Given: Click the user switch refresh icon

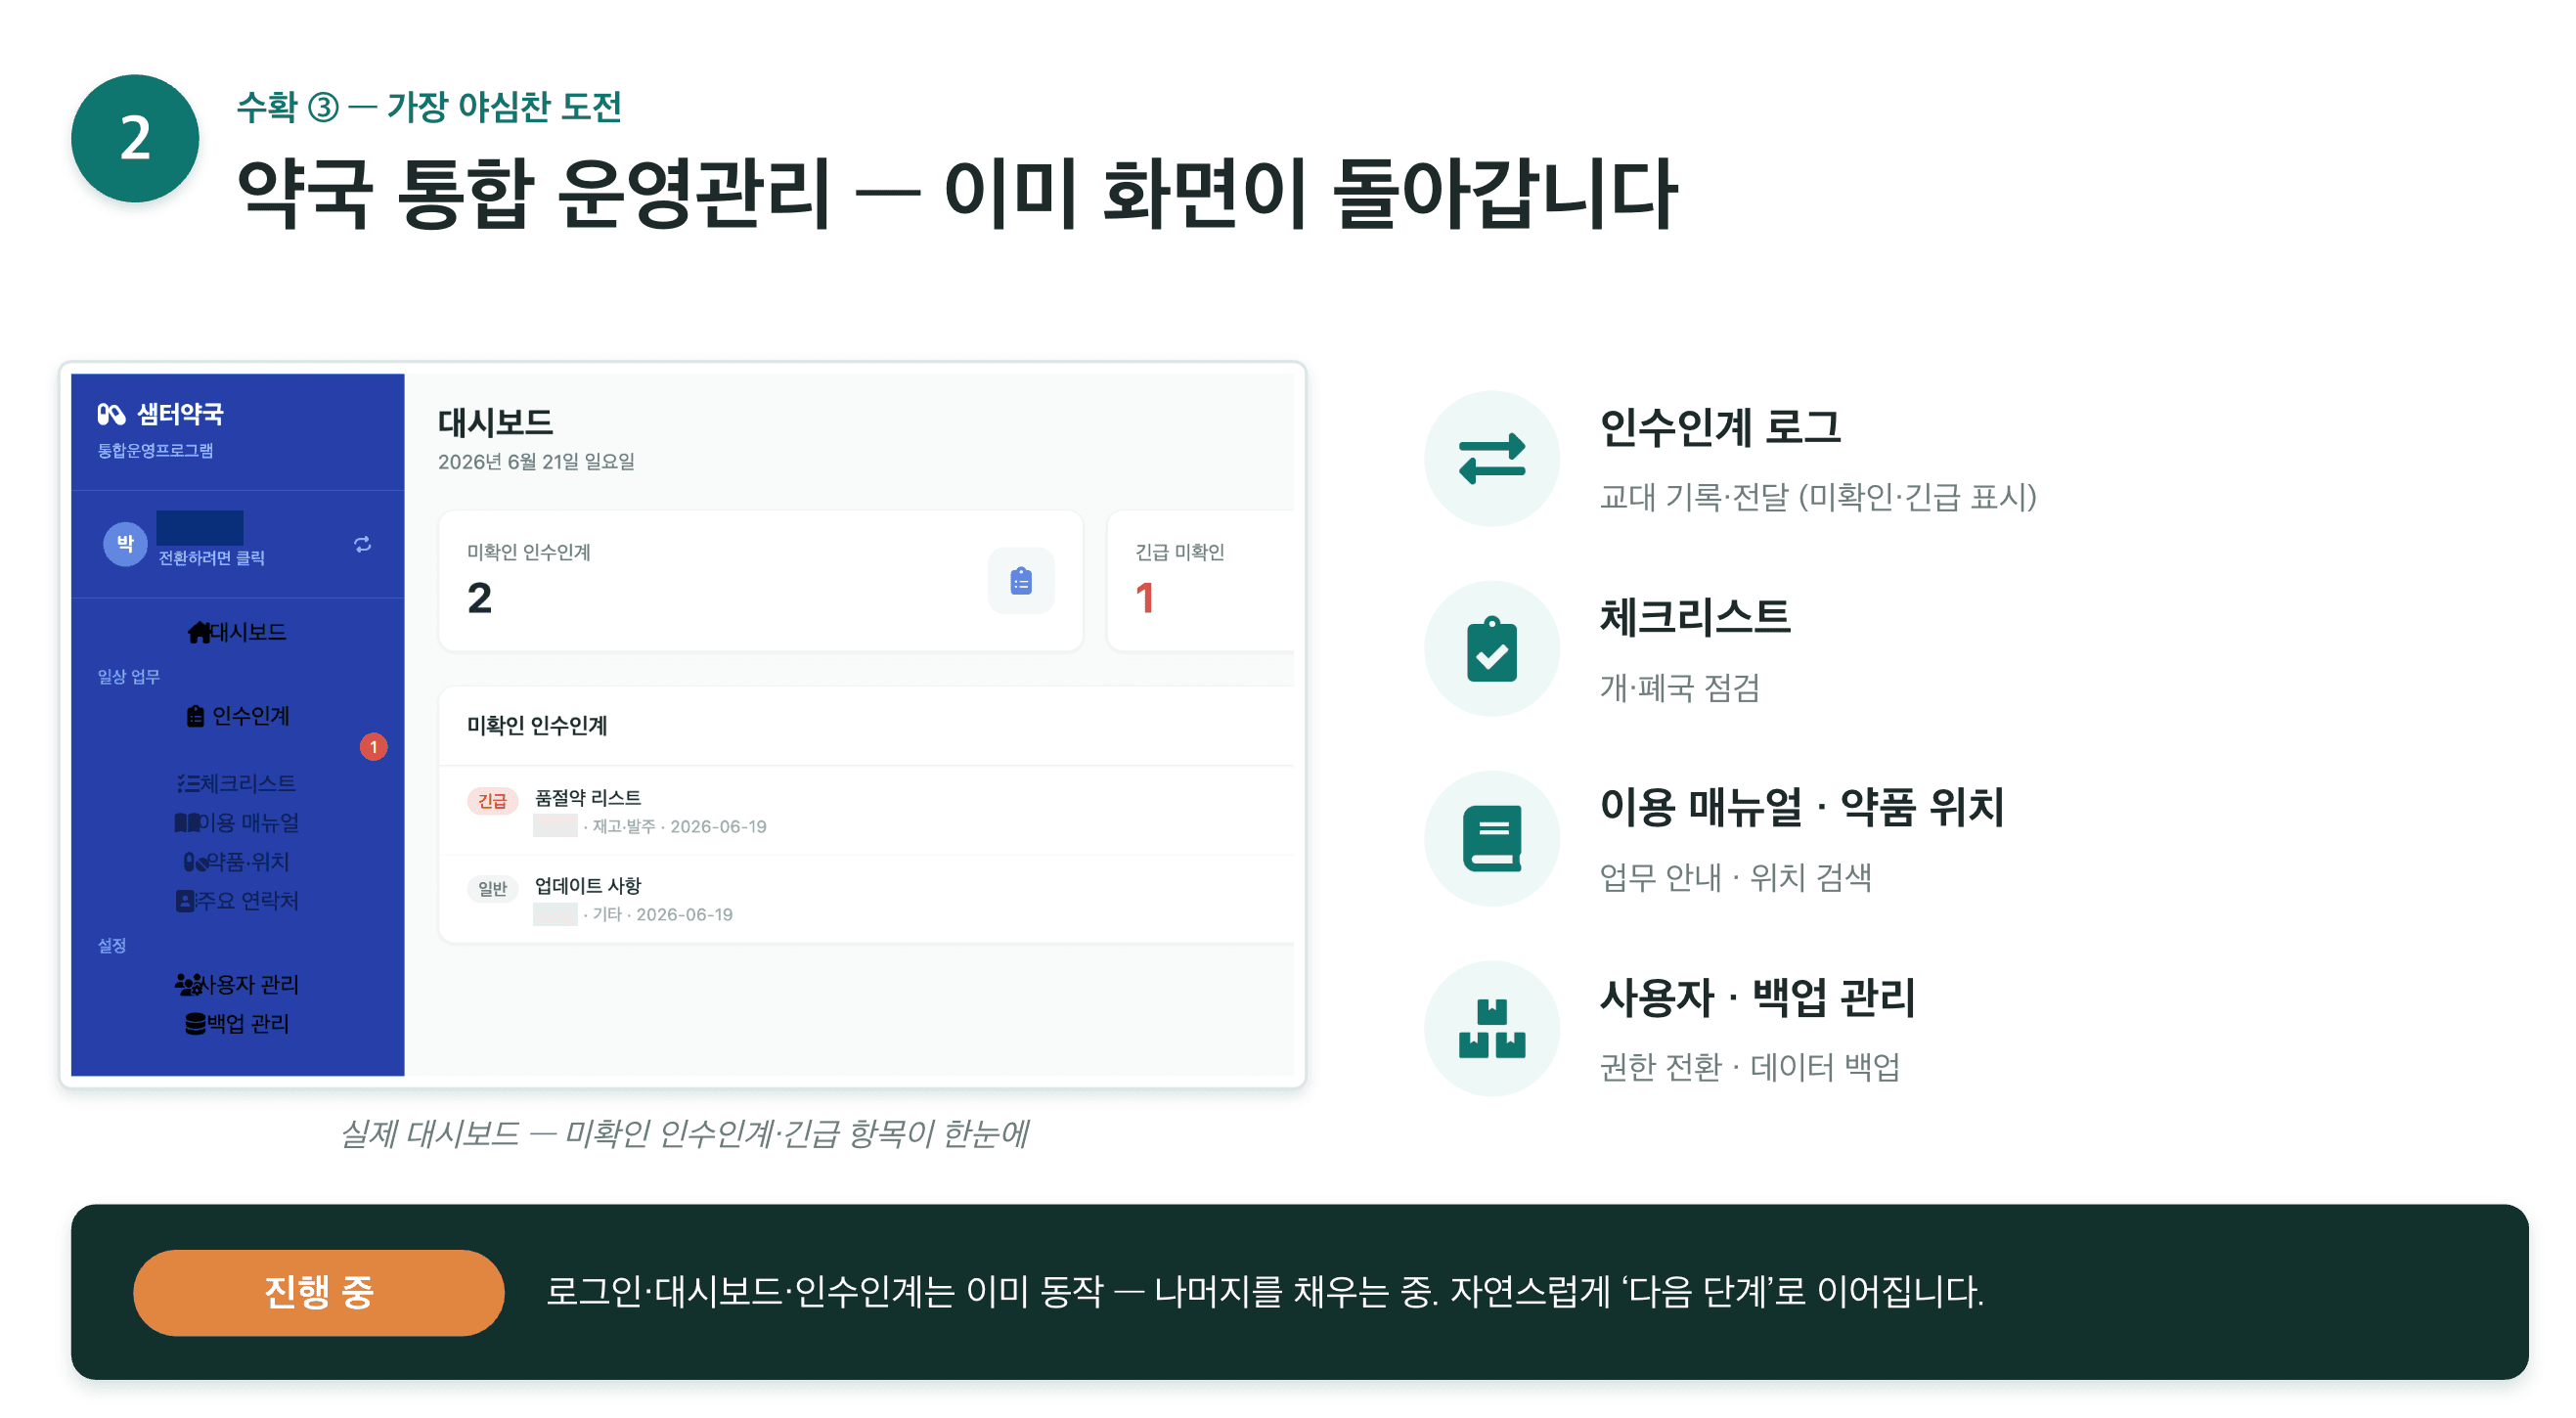Looking at the screenshot, I should pyautogui.click(x=363, y=544).
